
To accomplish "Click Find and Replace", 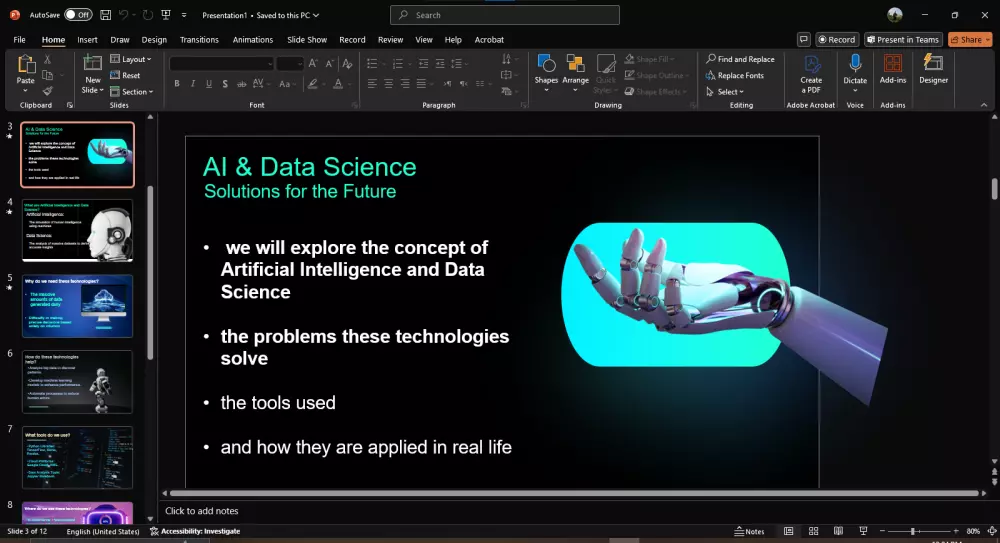I will pyautogui.click(x=740, y=59).
